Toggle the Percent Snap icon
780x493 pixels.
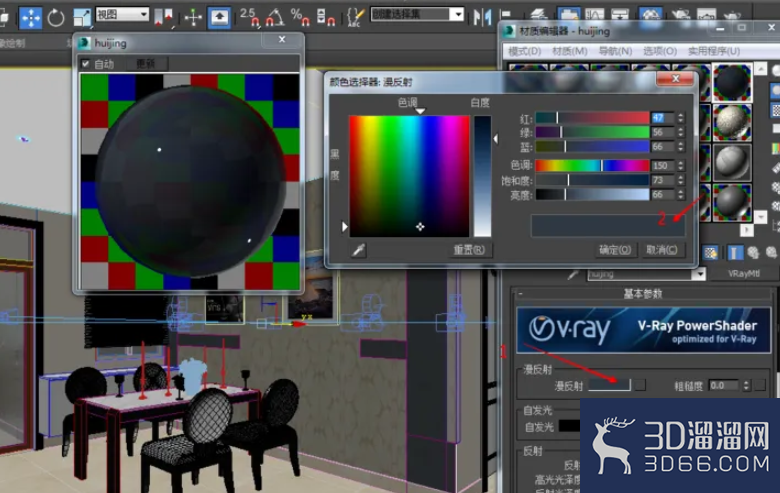pyautogui.click(x=300, y=17)
